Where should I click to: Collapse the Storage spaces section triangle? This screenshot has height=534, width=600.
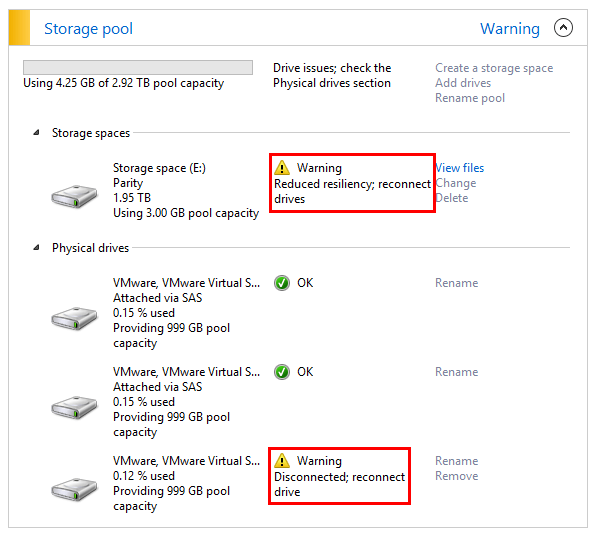[x=36, y=133]
